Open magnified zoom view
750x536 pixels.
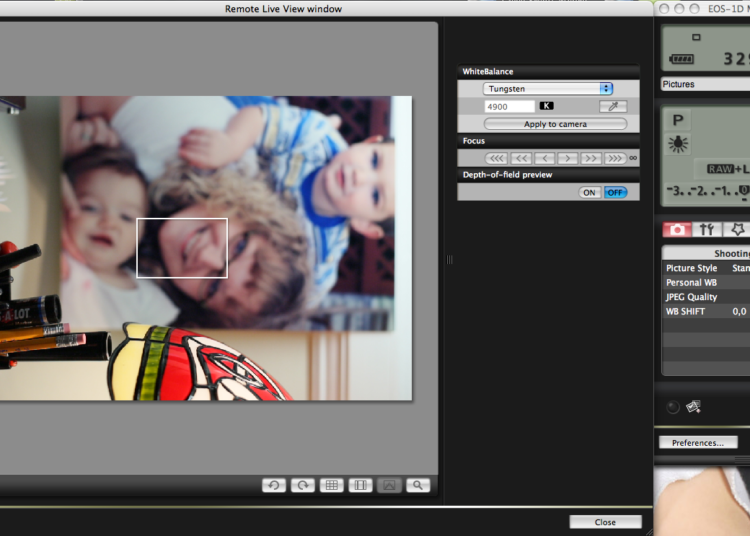(x=418, y=485)
